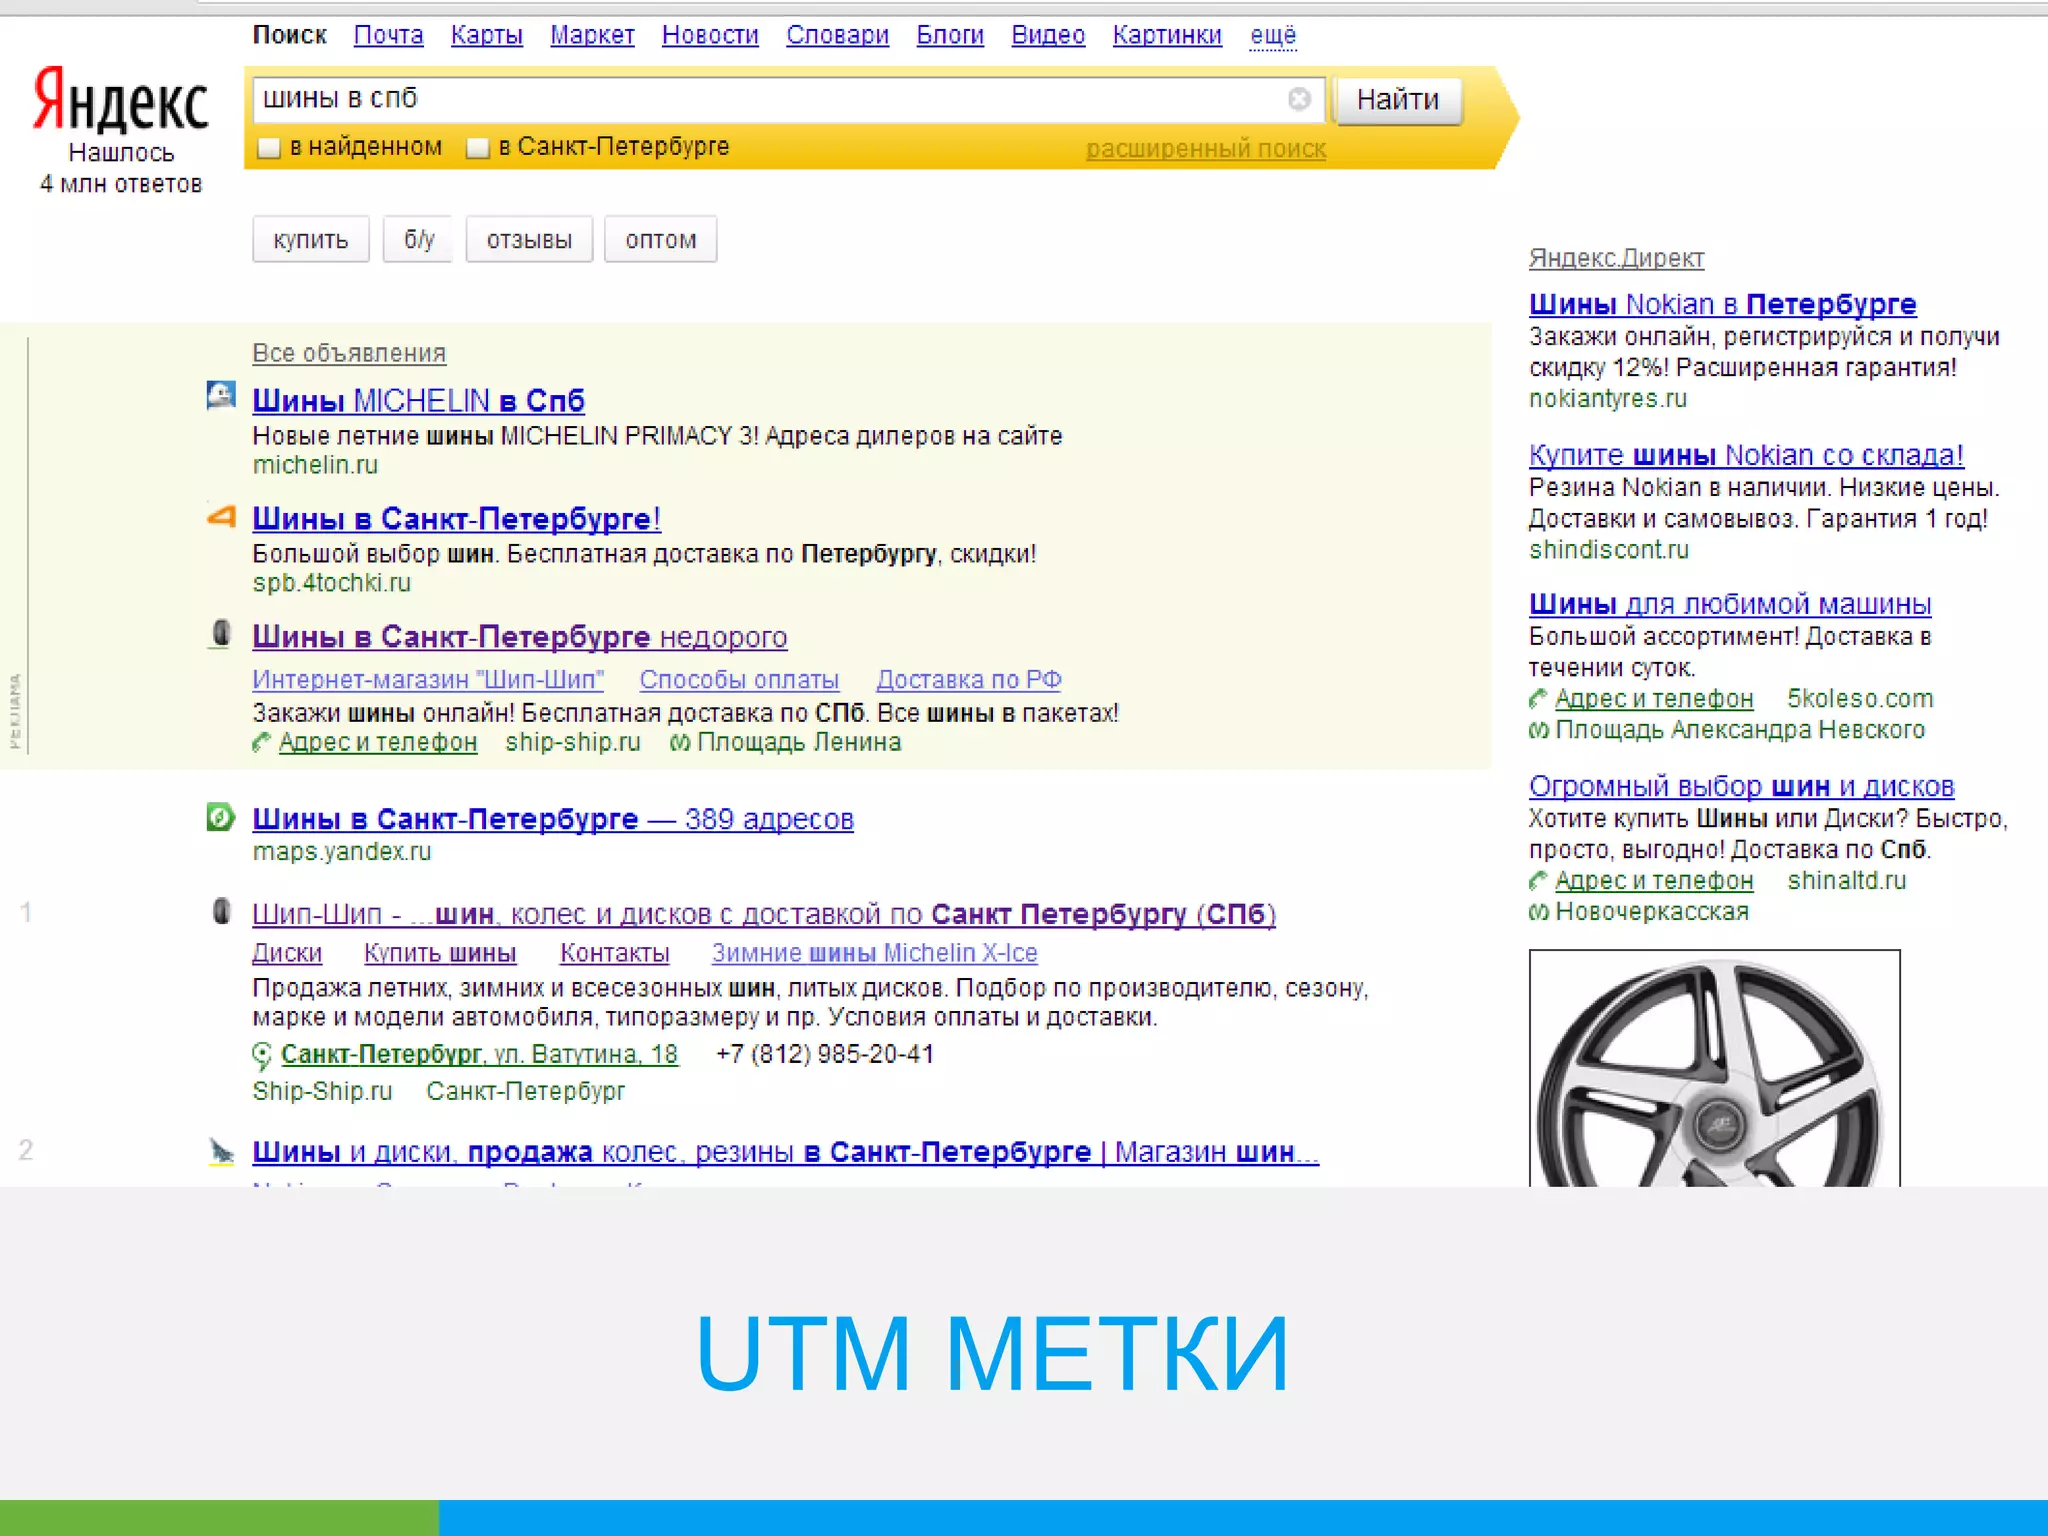Click the metro icon near Площадь Ленина
This screenshot has height=1536, width=2048.
click(x=679, y=743)
